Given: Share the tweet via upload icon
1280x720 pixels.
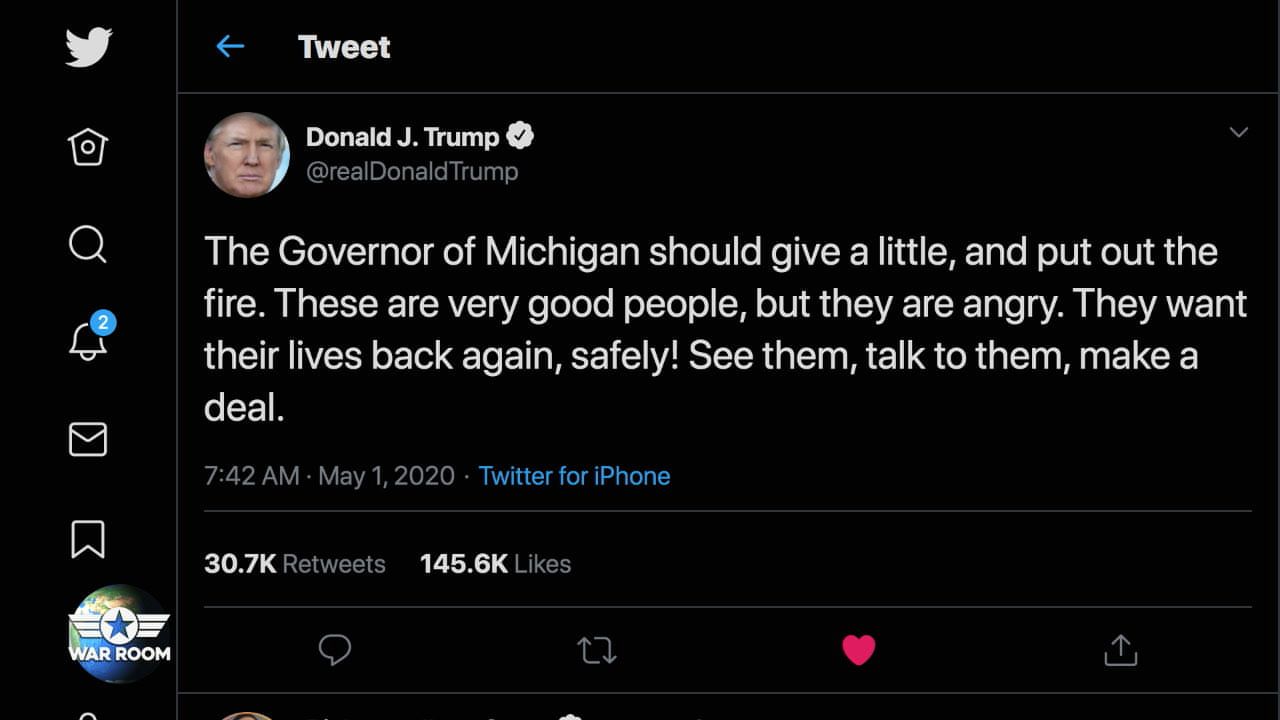Looking at the screenshot, I should coord(1120,651).
